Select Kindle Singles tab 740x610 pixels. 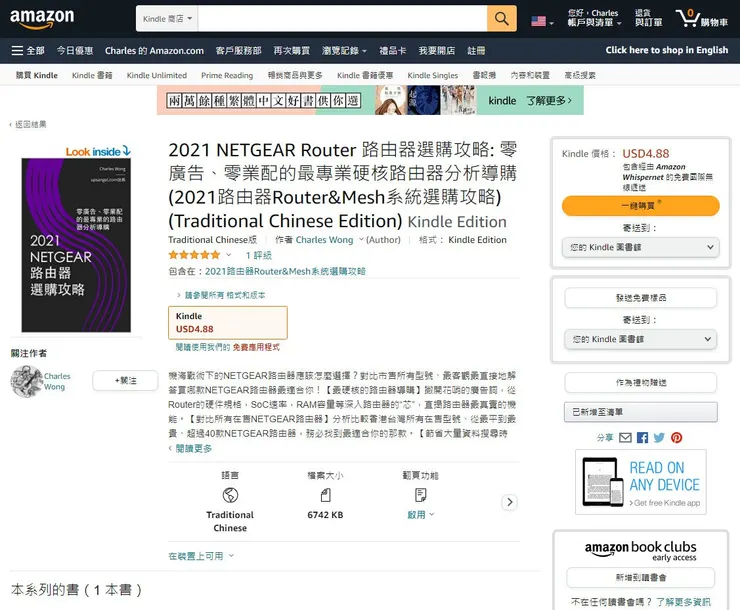(x=433, y=75)
